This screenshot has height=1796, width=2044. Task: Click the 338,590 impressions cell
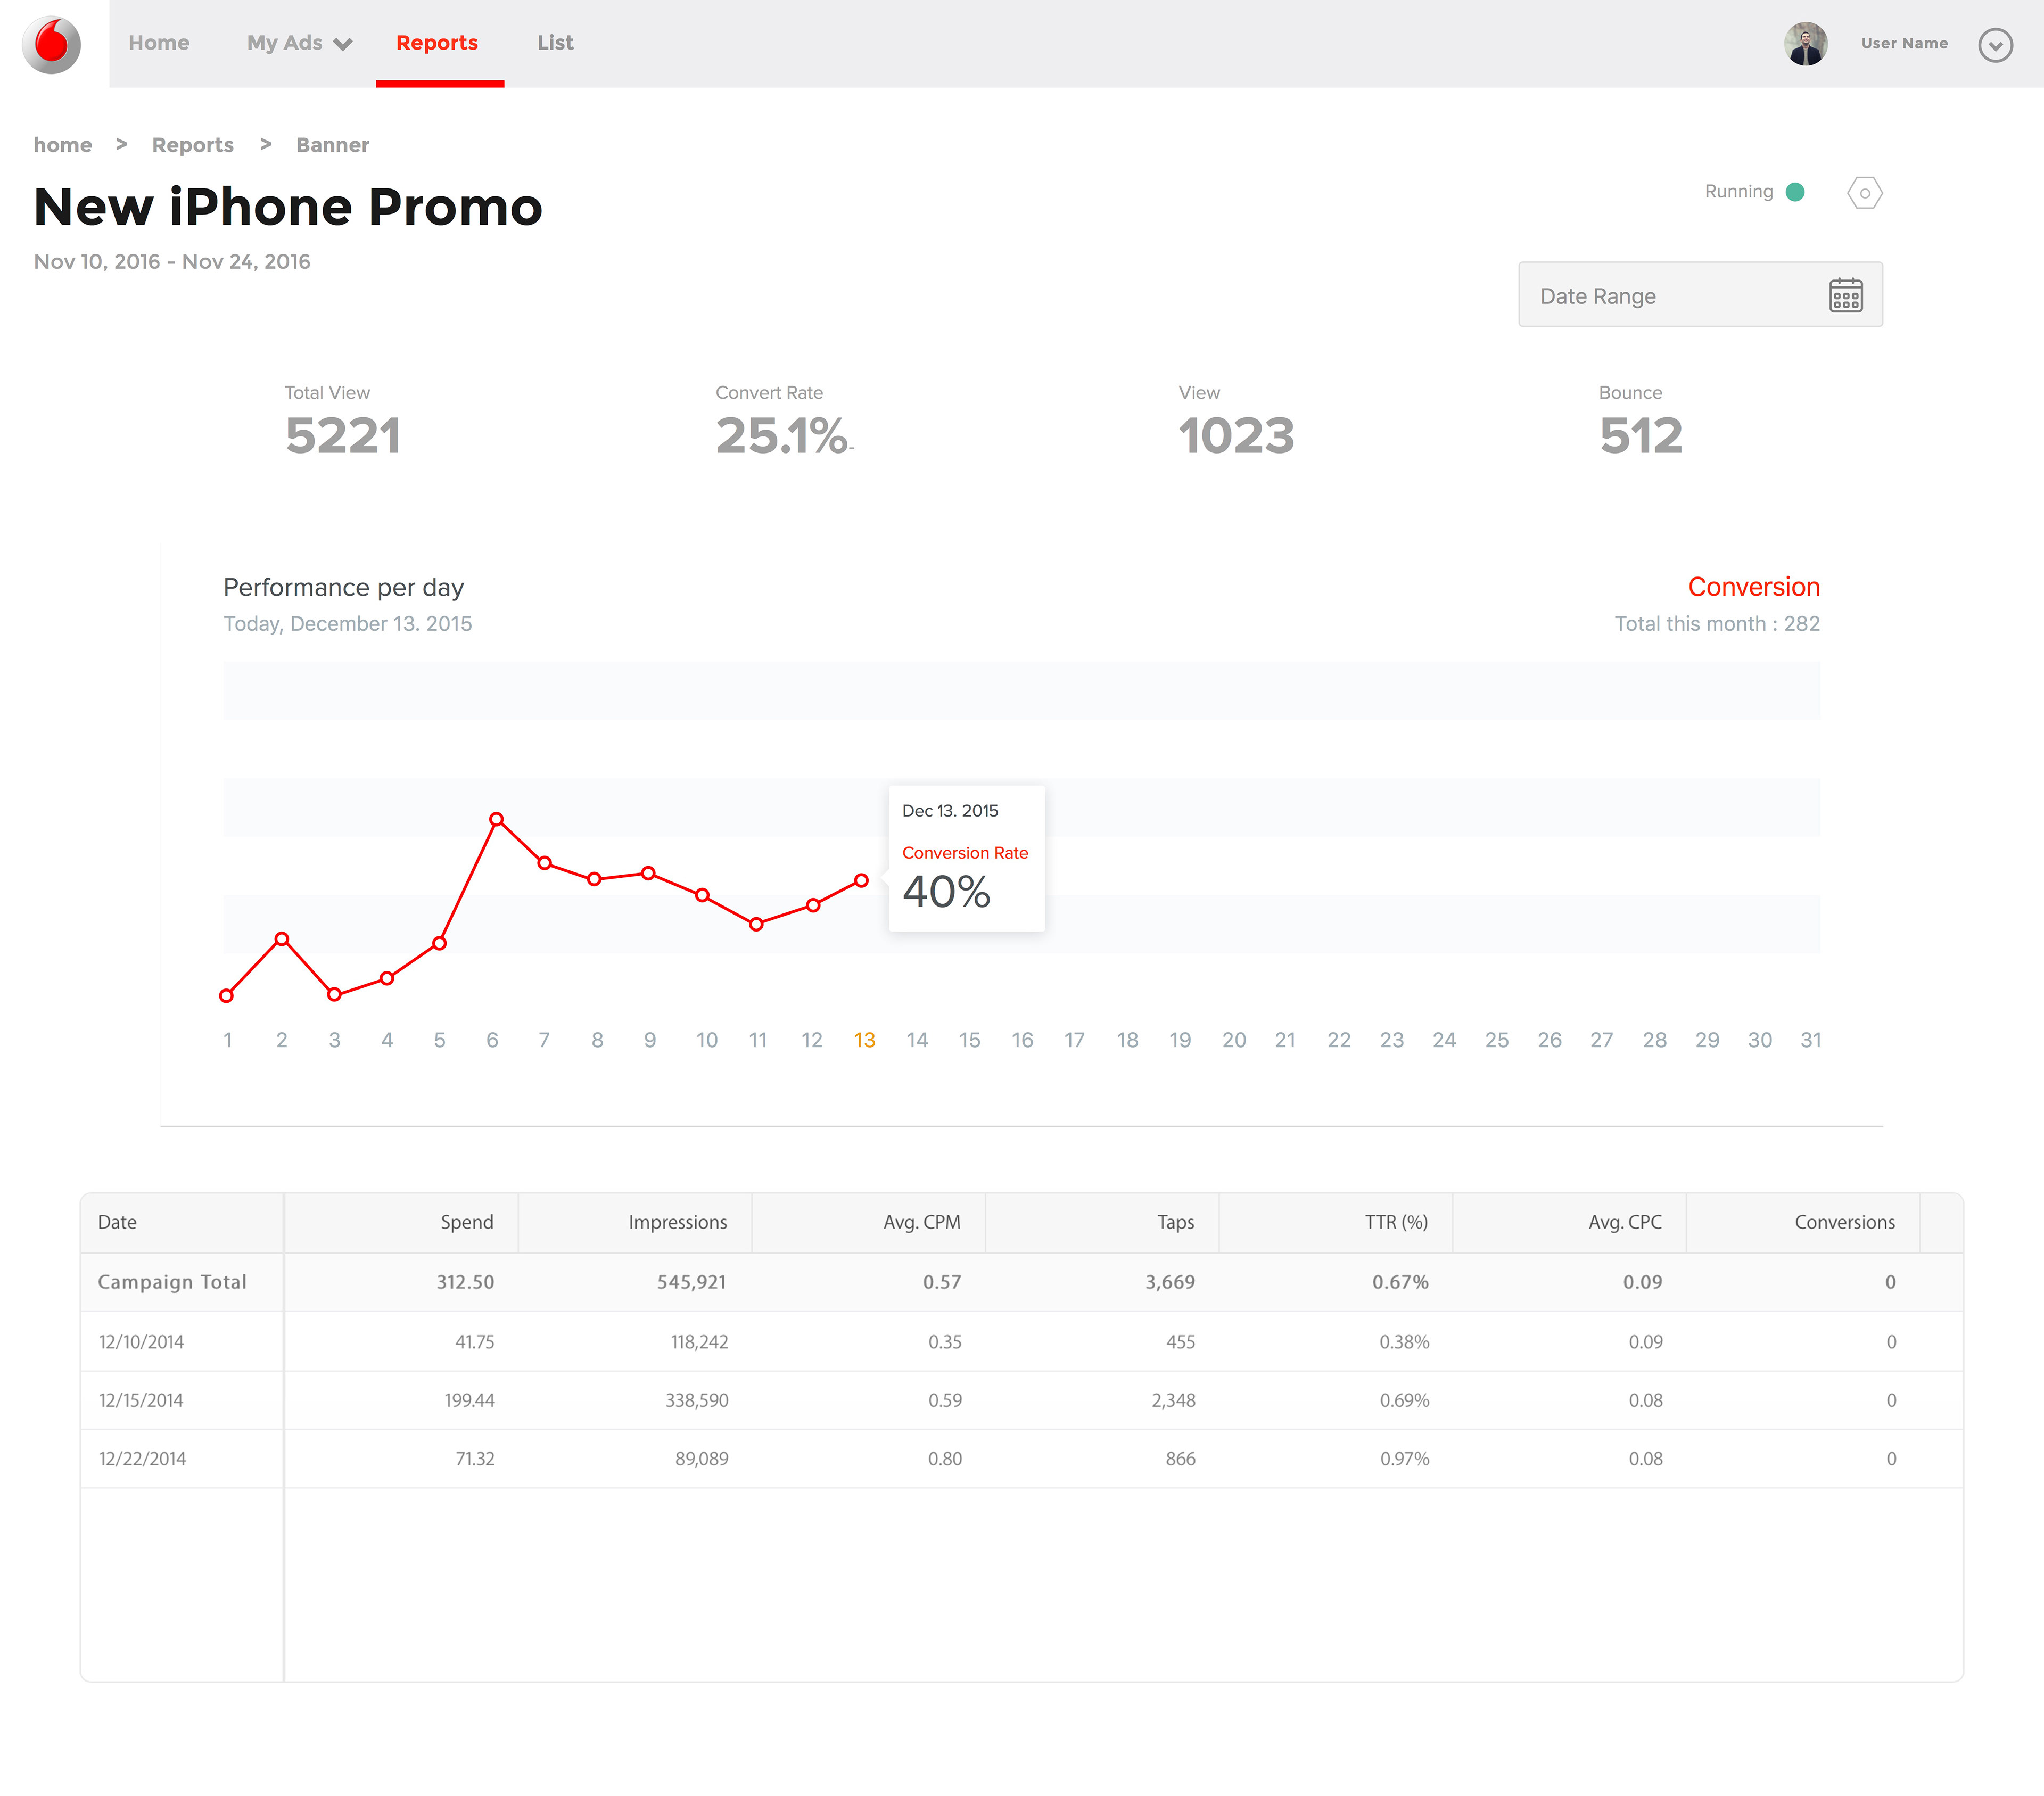click(x=697, y=1400)
